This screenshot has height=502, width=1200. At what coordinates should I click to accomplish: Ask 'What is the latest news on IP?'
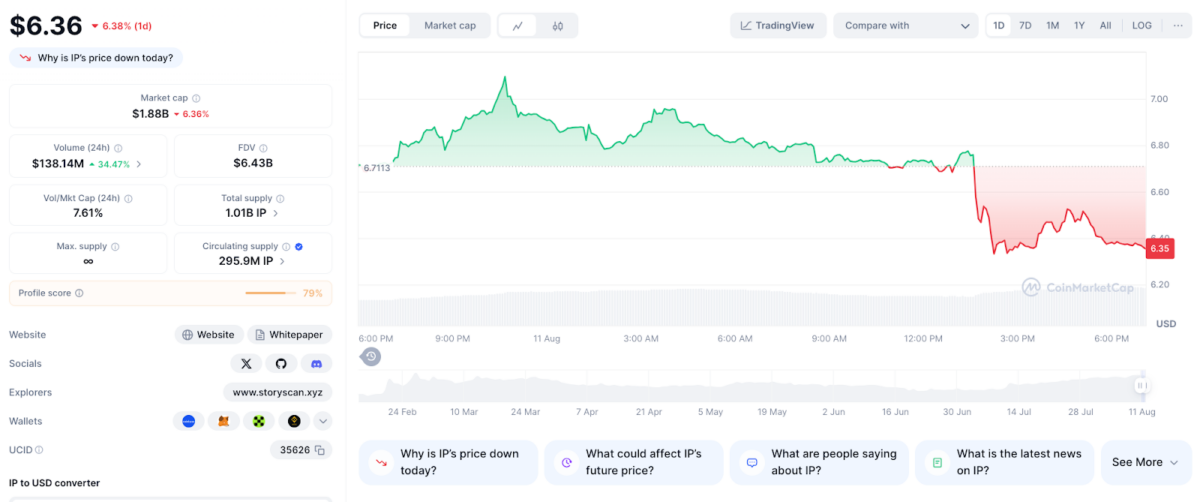1005,462
